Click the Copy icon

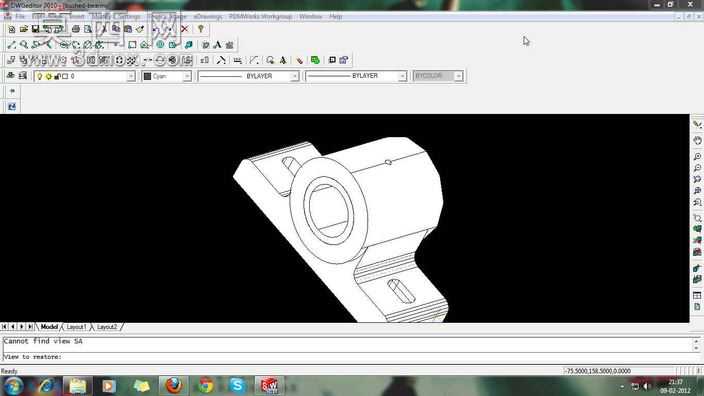pyautogui.click(x=116, y=29)
